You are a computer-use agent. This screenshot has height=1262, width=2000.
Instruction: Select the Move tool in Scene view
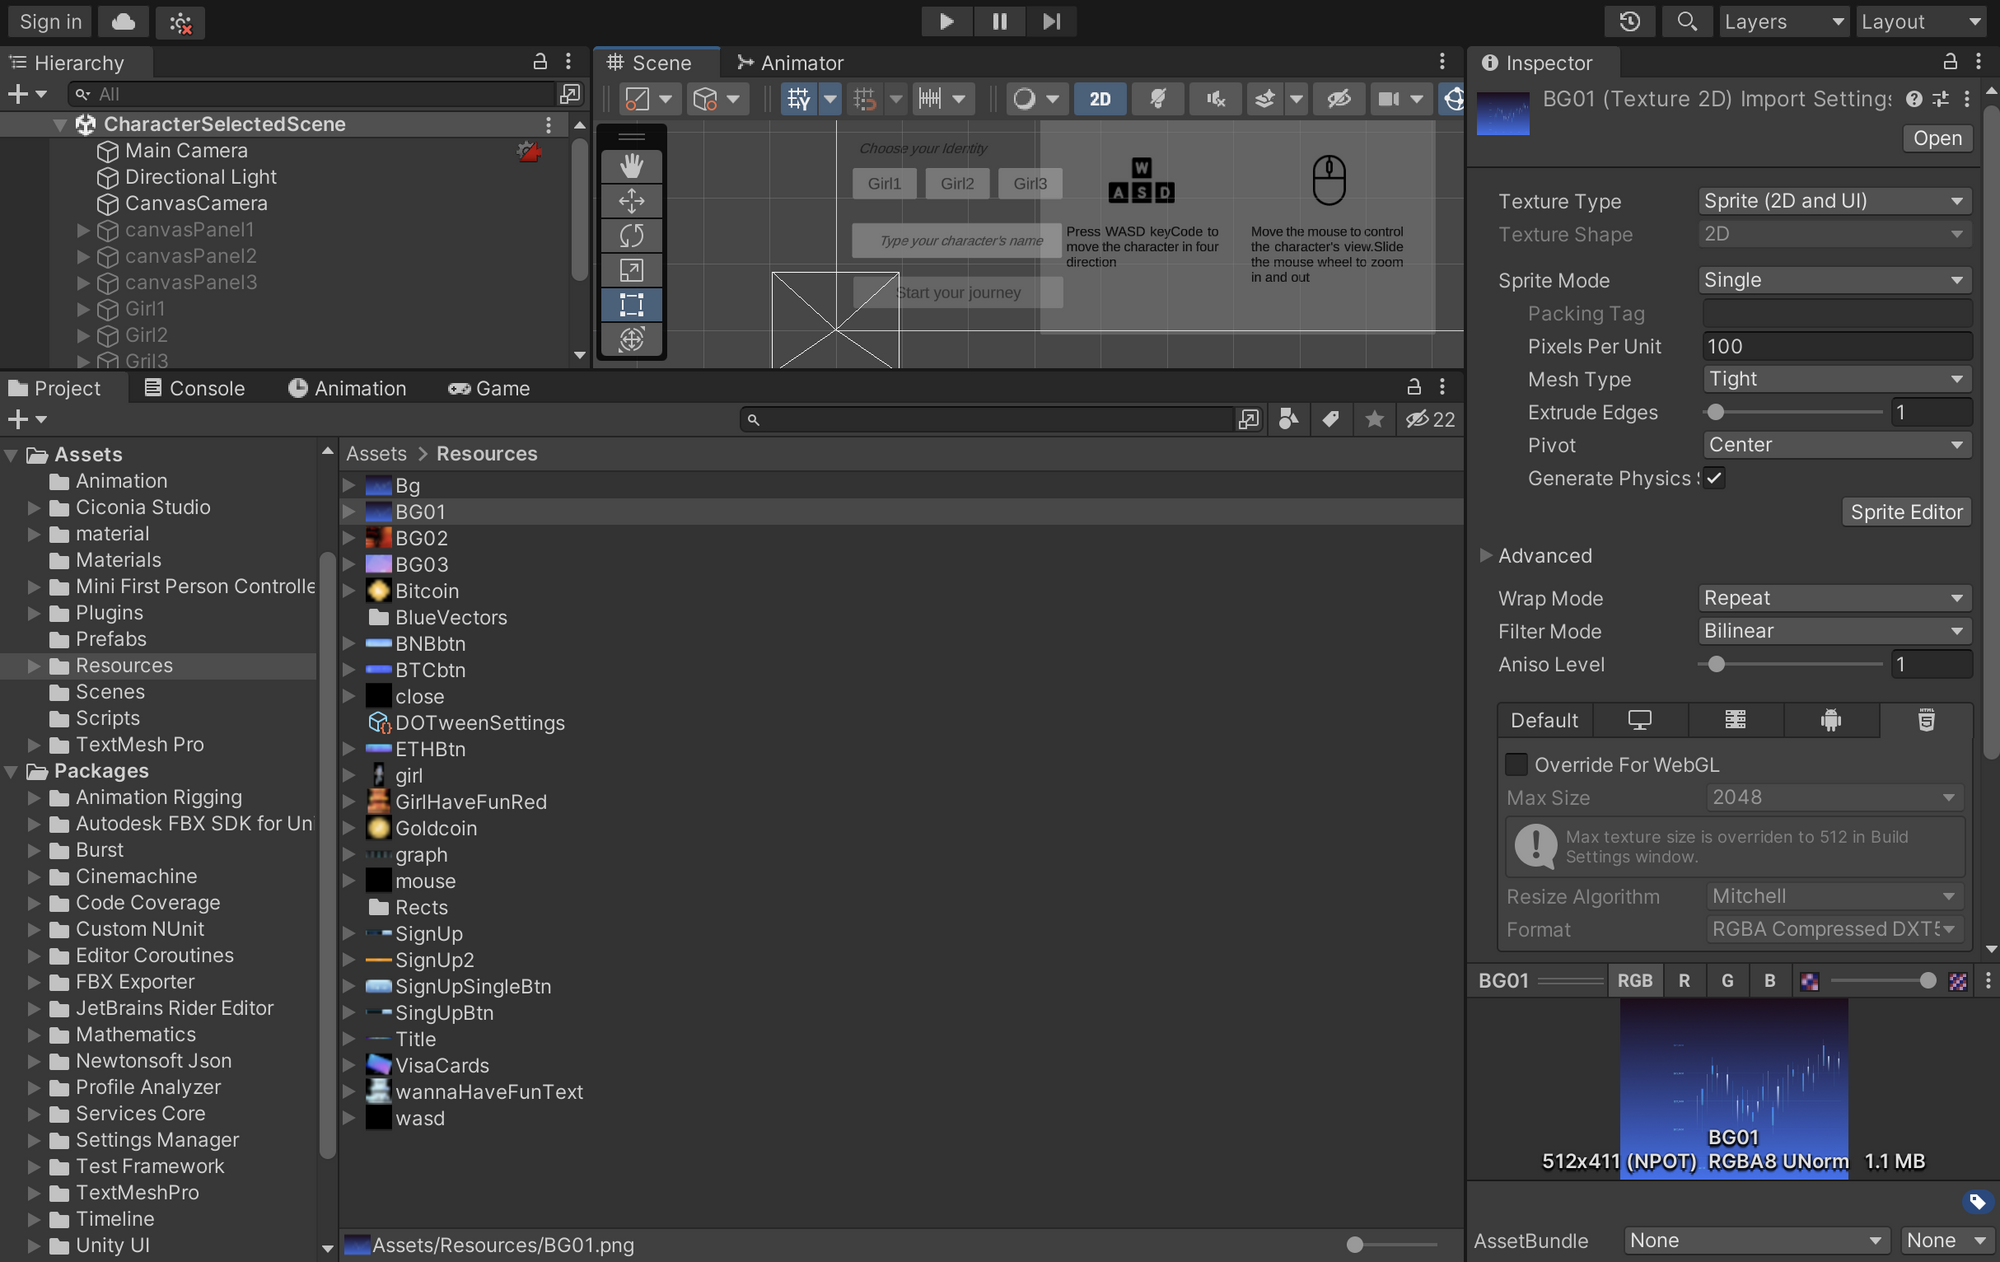pyautogui.click(x=631, y=201)
